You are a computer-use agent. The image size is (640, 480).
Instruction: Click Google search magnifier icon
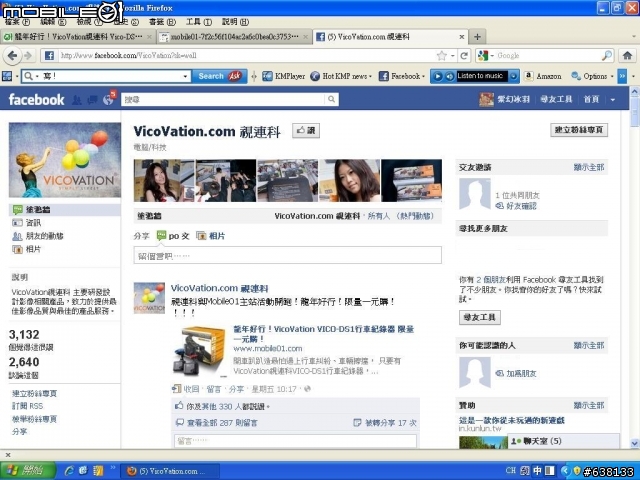click(x=607, y=56)
